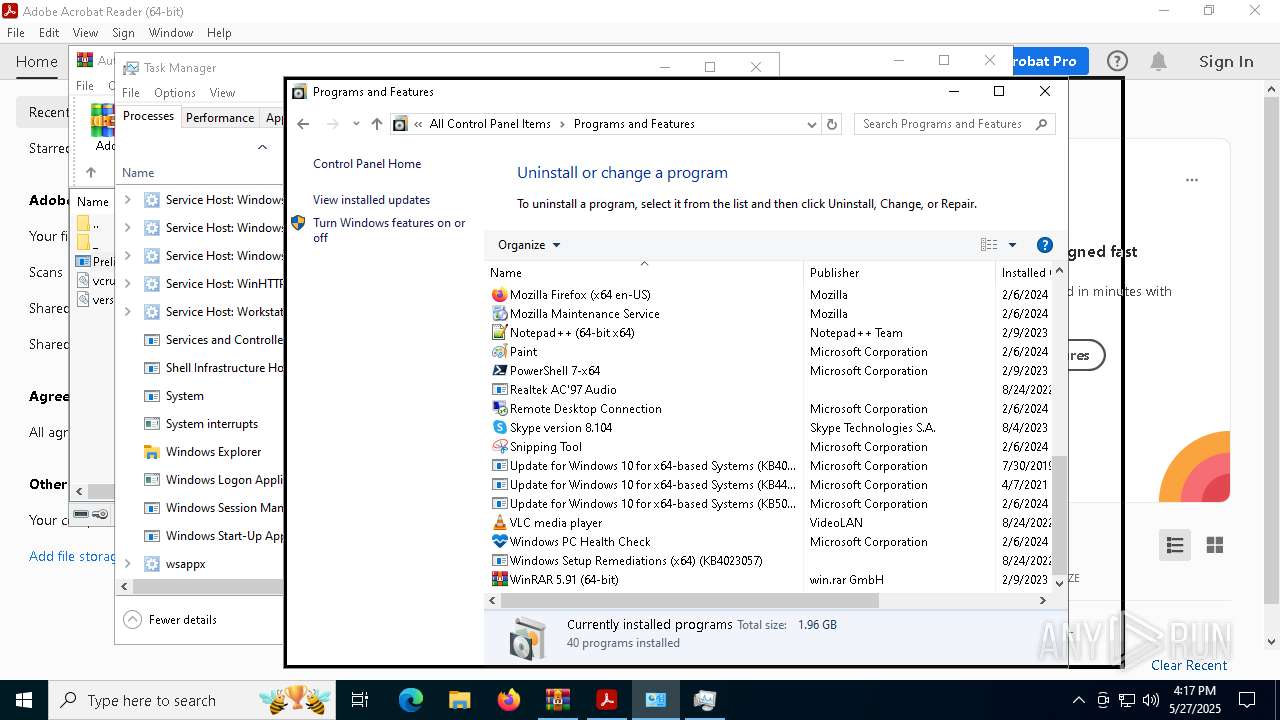Click Clear Recent in Acrobat

click(1189, 665)
